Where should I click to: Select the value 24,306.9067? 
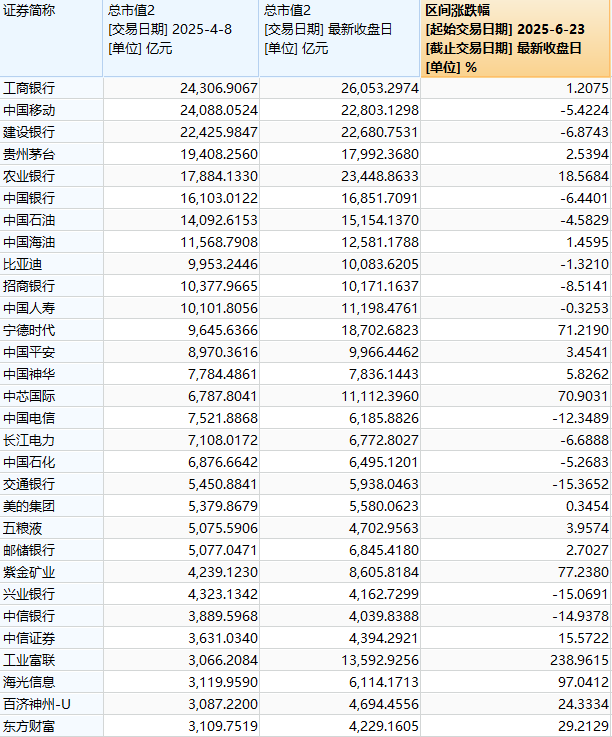point(219,88)
